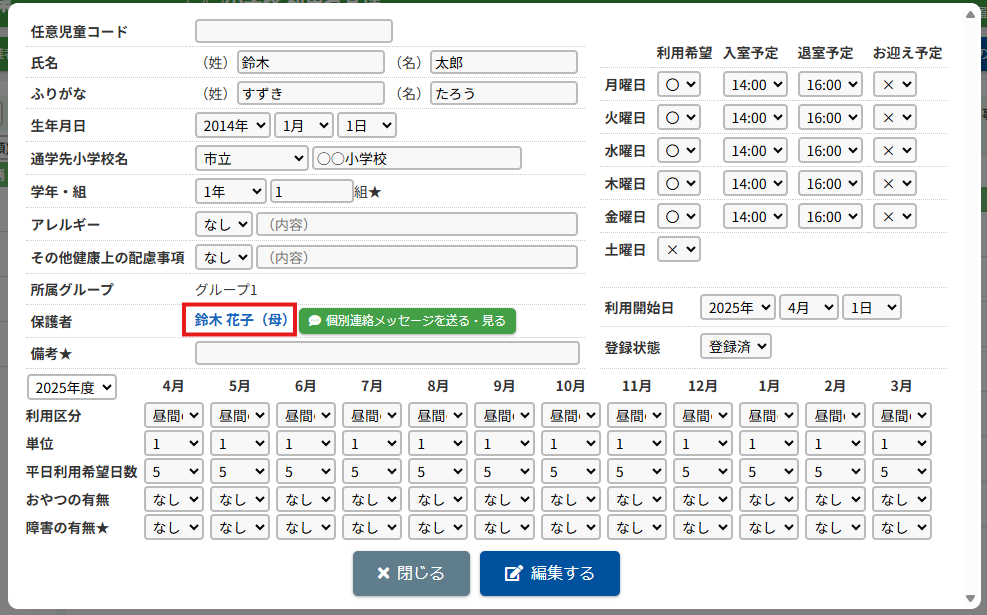Send individual message via green 個別連絡メッセージ button
The image size is (987, 615).
point(407,321)
